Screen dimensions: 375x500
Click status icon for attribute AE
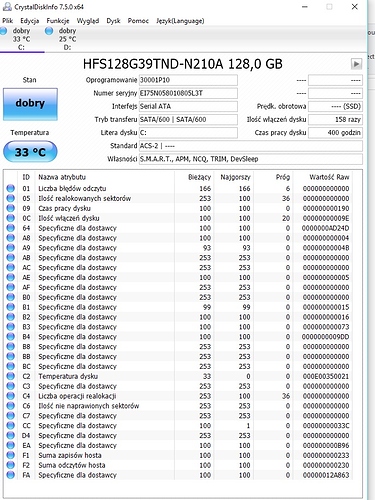11,277
